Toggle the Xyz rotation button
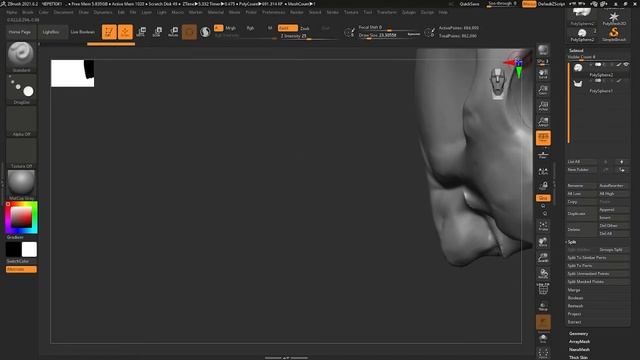This screenshot has width=640, height=360. click(x=543, y=198)
